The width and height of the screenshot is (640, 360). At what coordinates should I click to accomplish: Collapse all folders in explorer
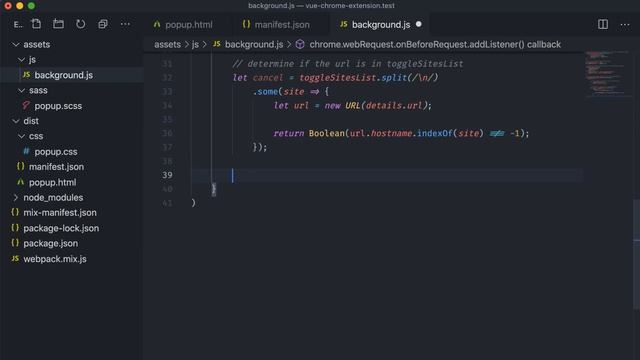pyautogui.click(x=103, y=24)
